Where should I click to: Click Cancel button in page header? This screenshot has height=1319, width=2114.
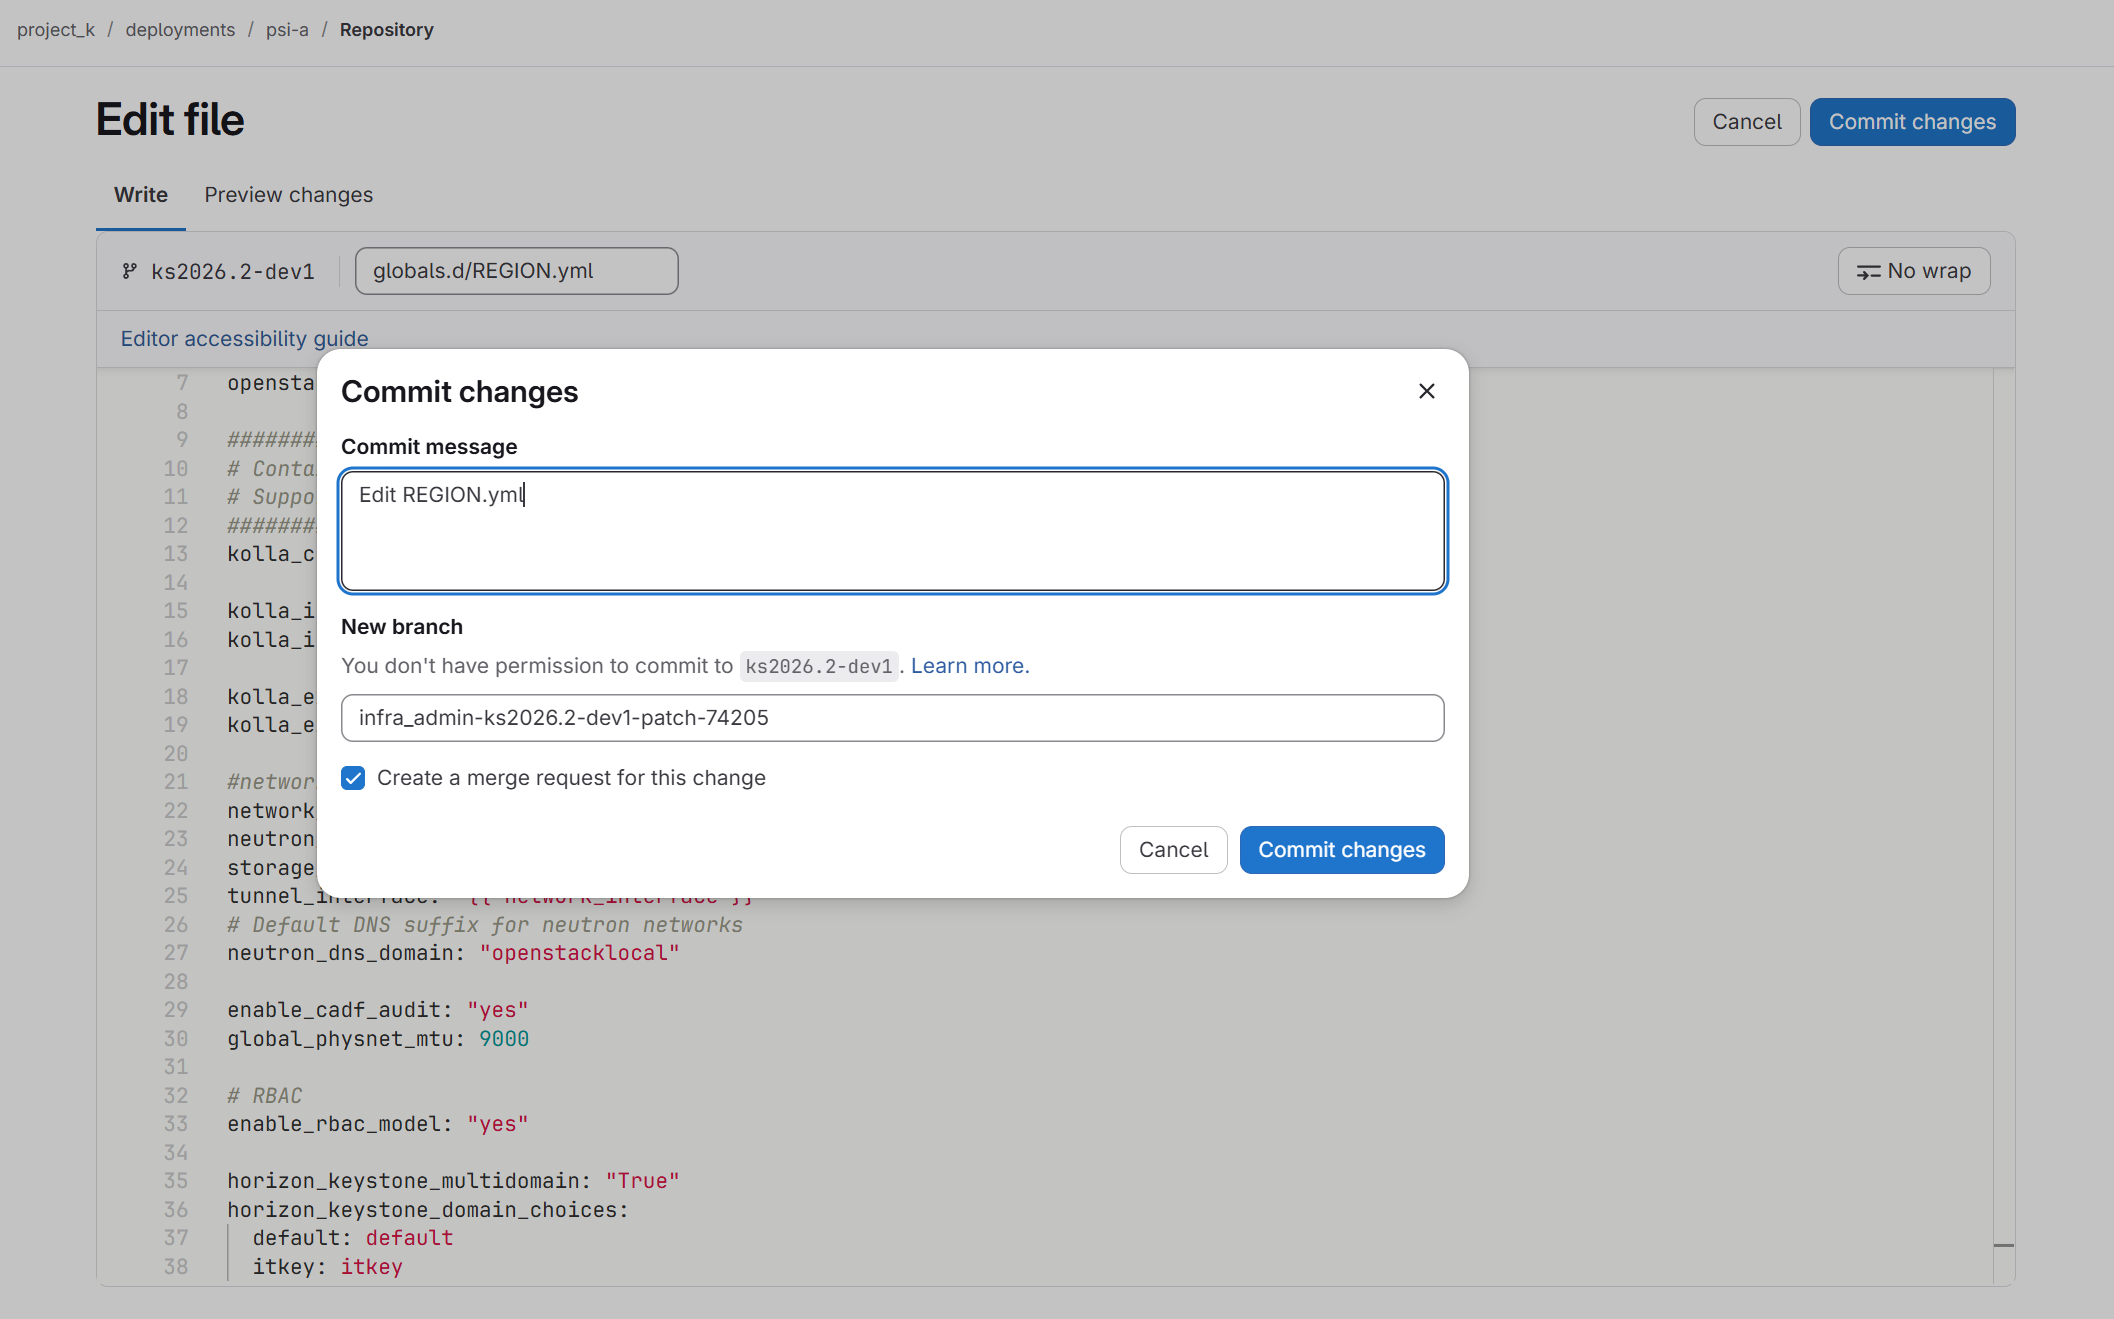[1746, 122]
